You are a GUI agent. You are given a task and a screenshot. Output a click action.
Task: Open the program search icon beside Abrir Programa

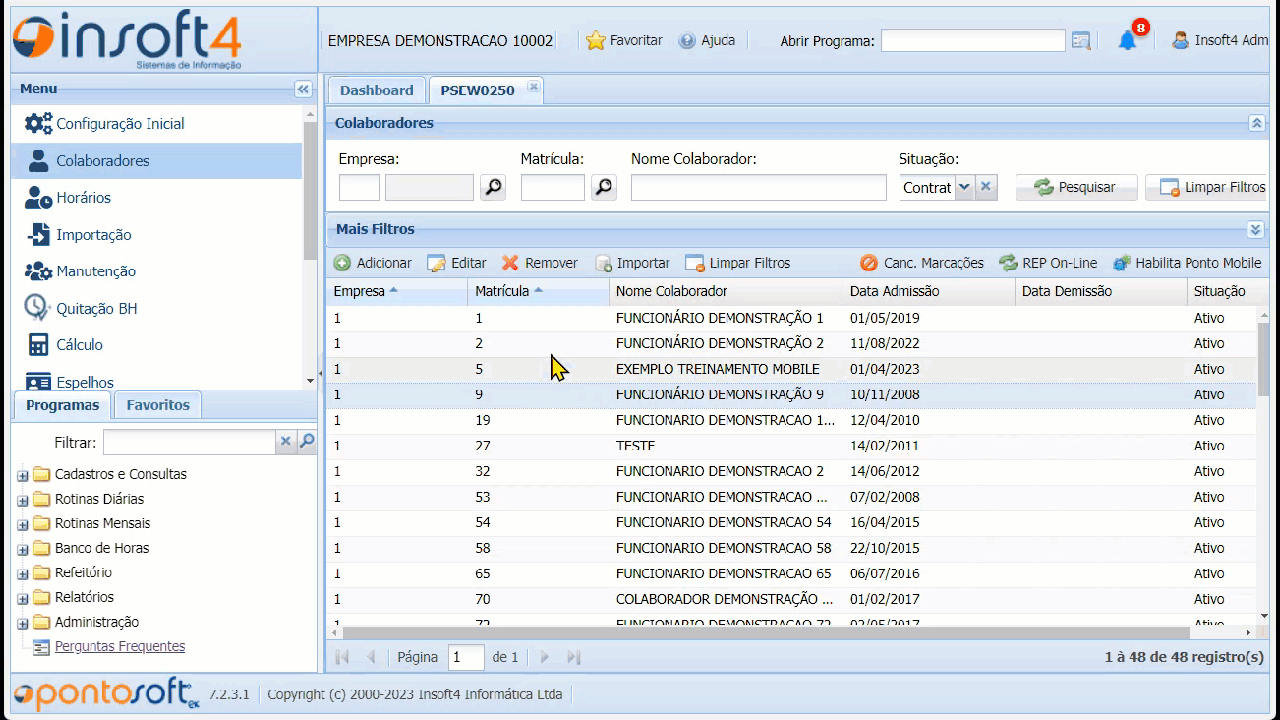point(1081,41)
